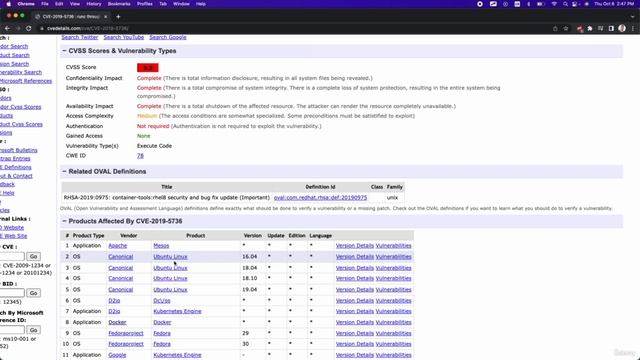
Task: Select the CVE-2019-5736 browser tab
Action: point(70,16)
